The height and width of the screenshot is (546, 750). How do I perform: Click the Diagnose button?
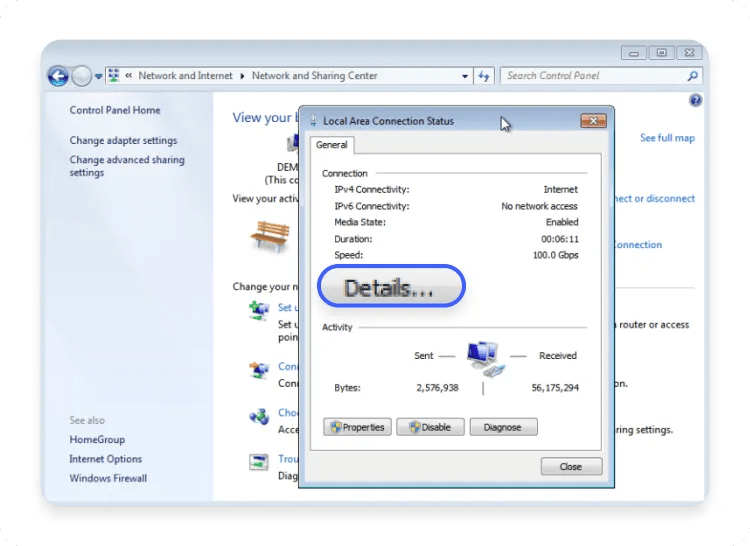503,427
